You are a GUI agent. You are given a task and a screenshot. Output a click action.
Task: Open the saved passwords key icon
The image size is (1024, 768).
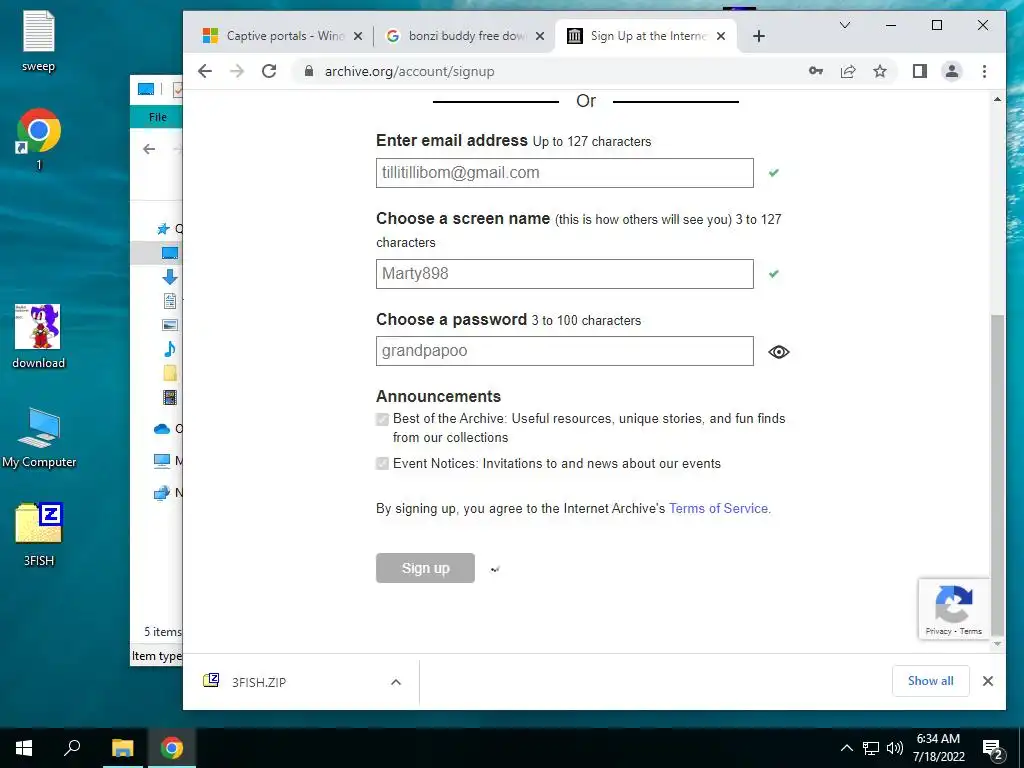(x=816, y=71)
